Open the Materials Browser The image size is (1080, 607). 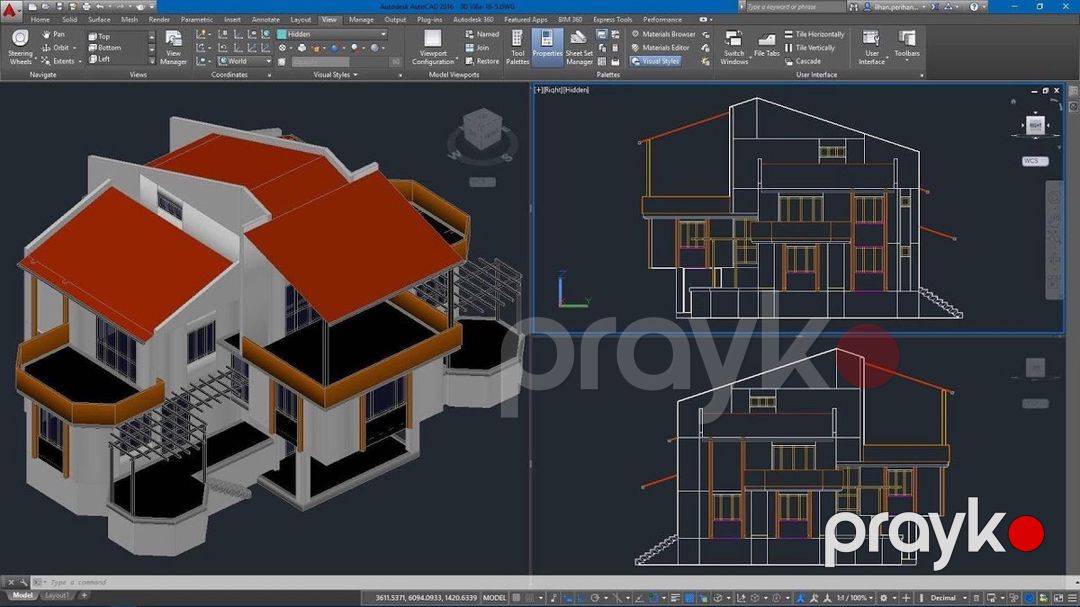click(663, 34)
